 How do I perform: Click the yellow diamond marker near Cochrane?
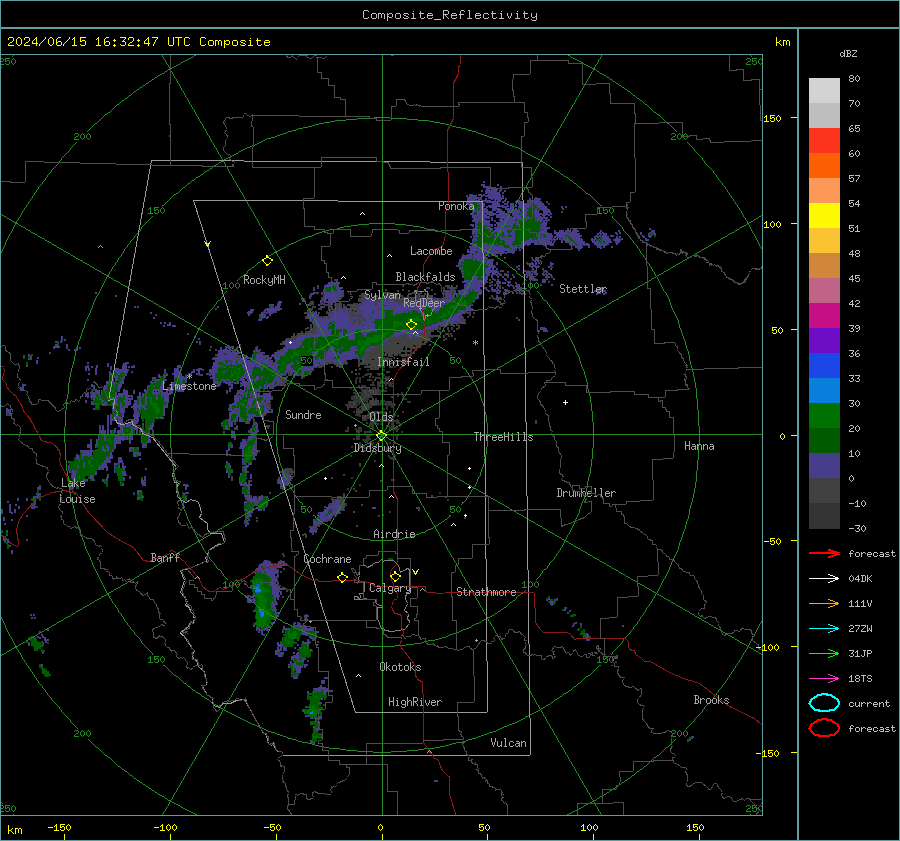[x=342, y=577]
